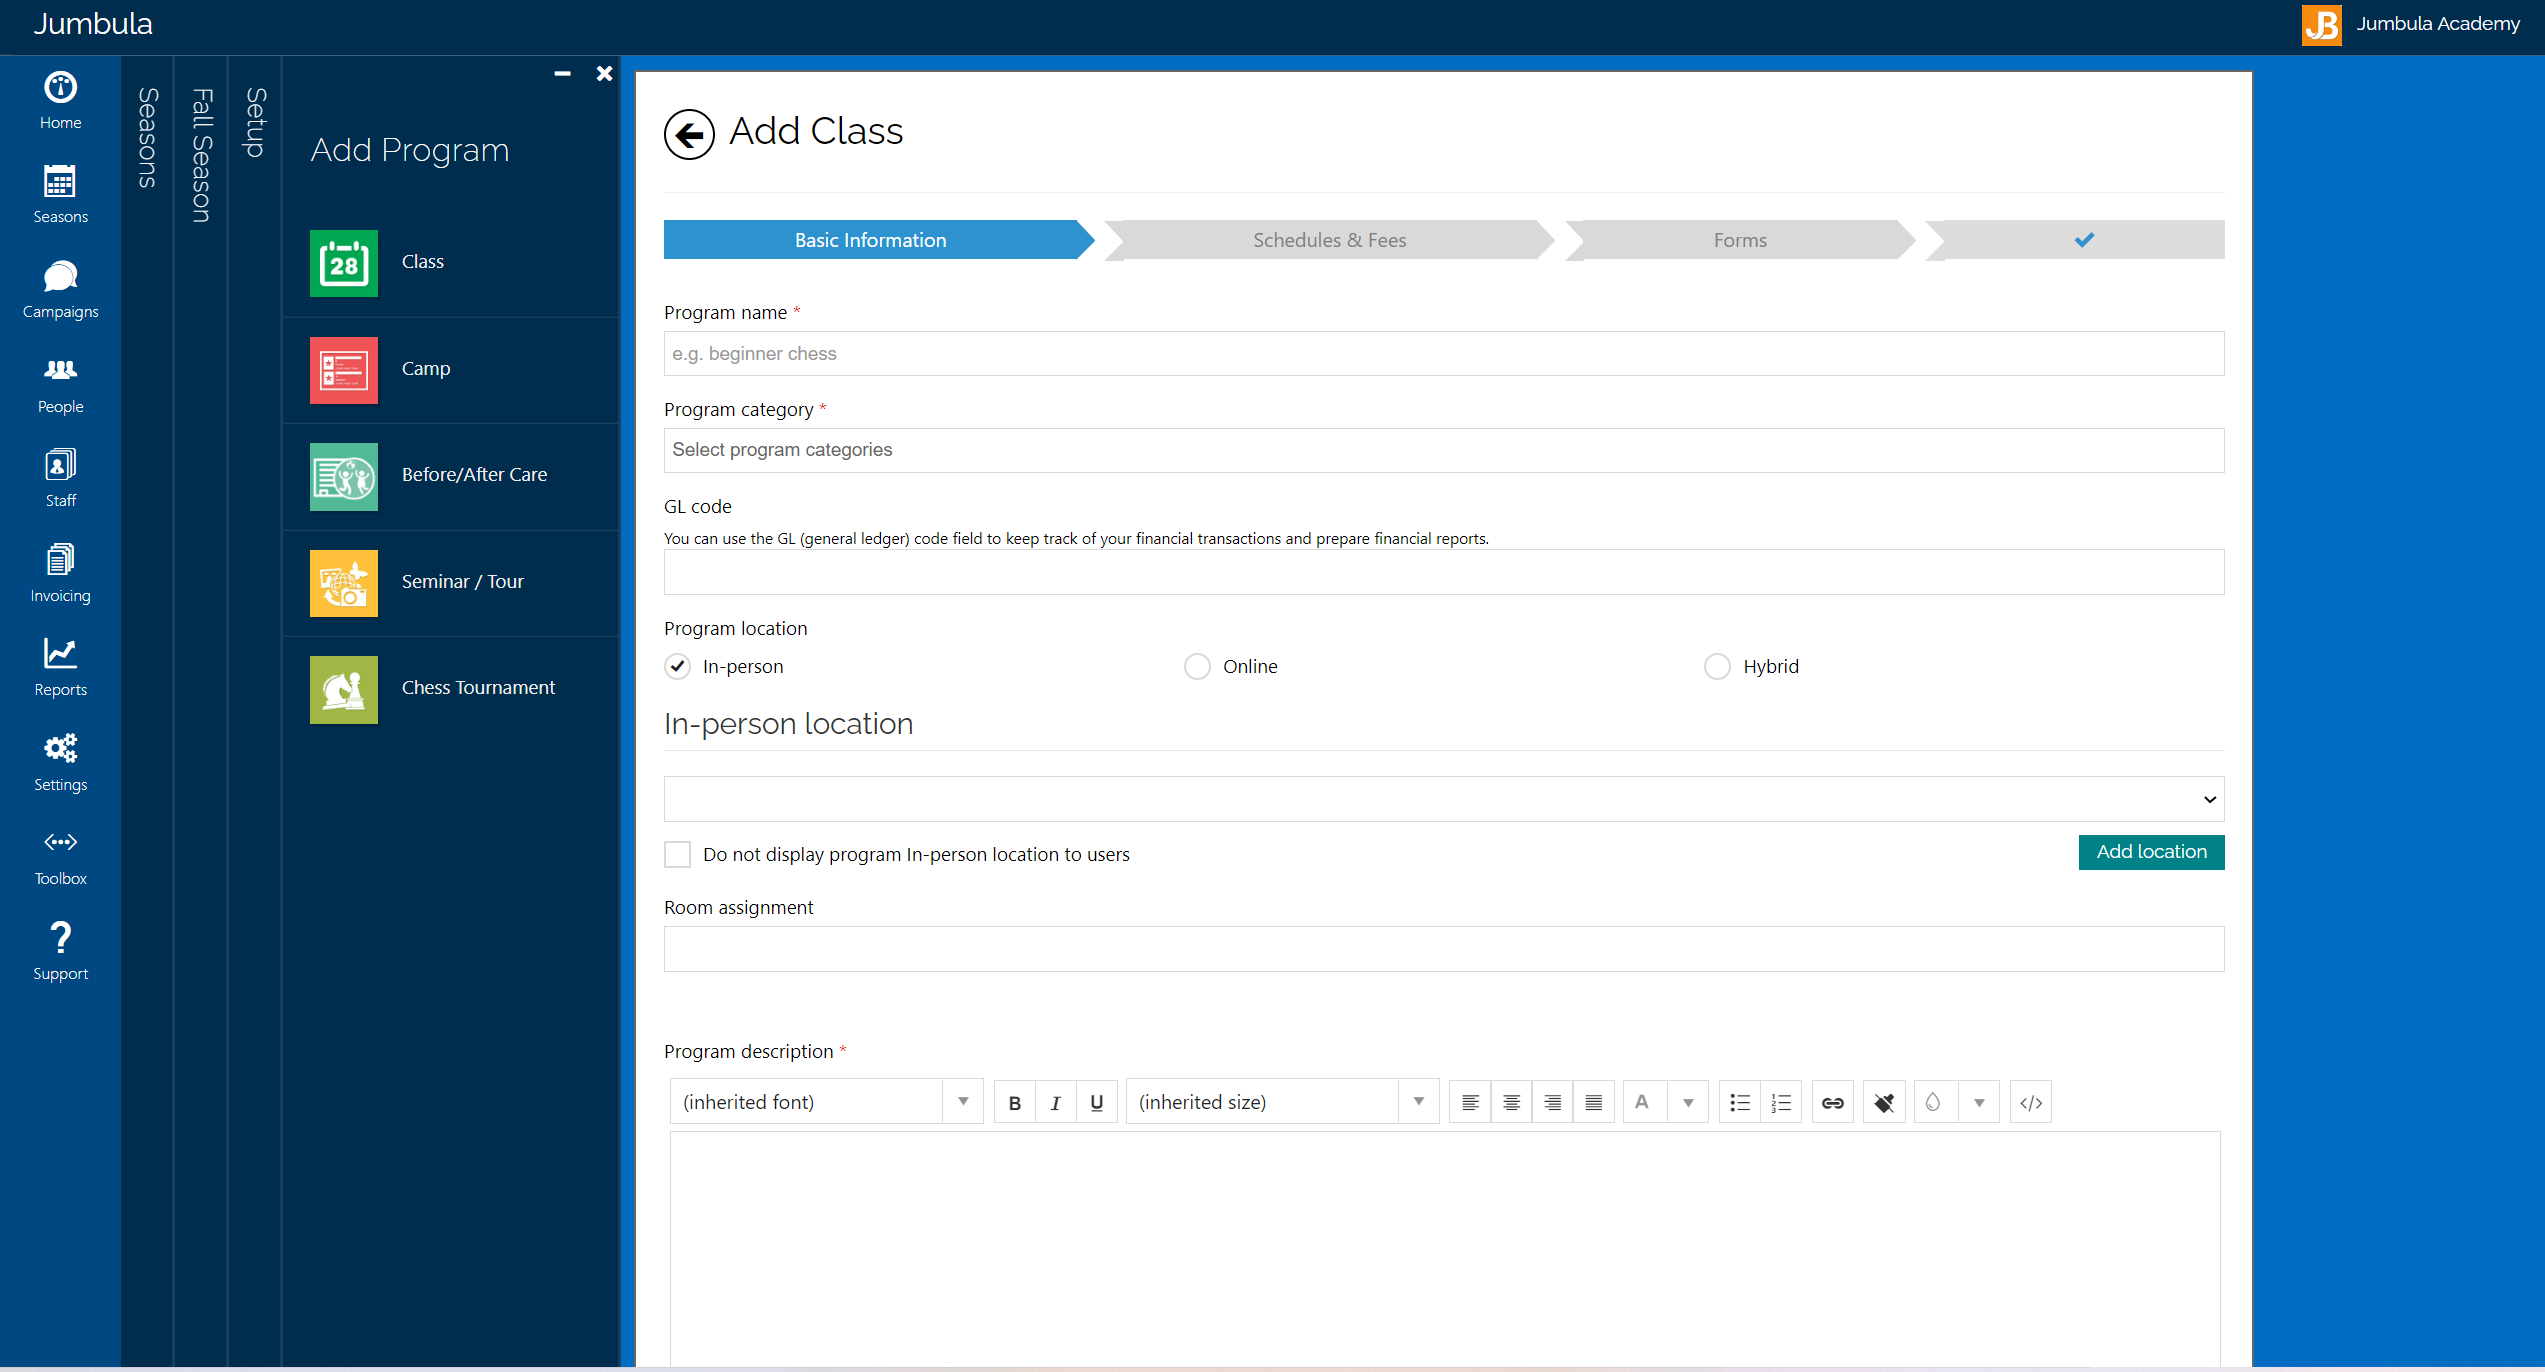Switch to Schedules & Fees step
Viewport: 2545px width, 1372px height.
pos(1329,240)
